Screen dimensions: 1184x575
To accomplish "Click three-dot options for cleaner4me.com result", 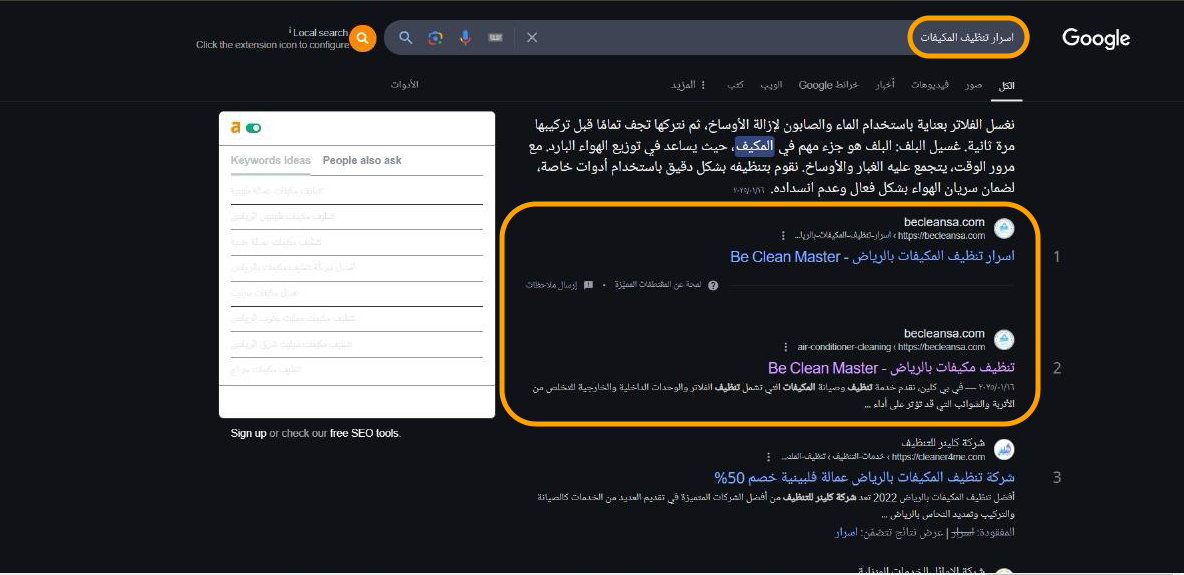I will (x=769, y=457).
